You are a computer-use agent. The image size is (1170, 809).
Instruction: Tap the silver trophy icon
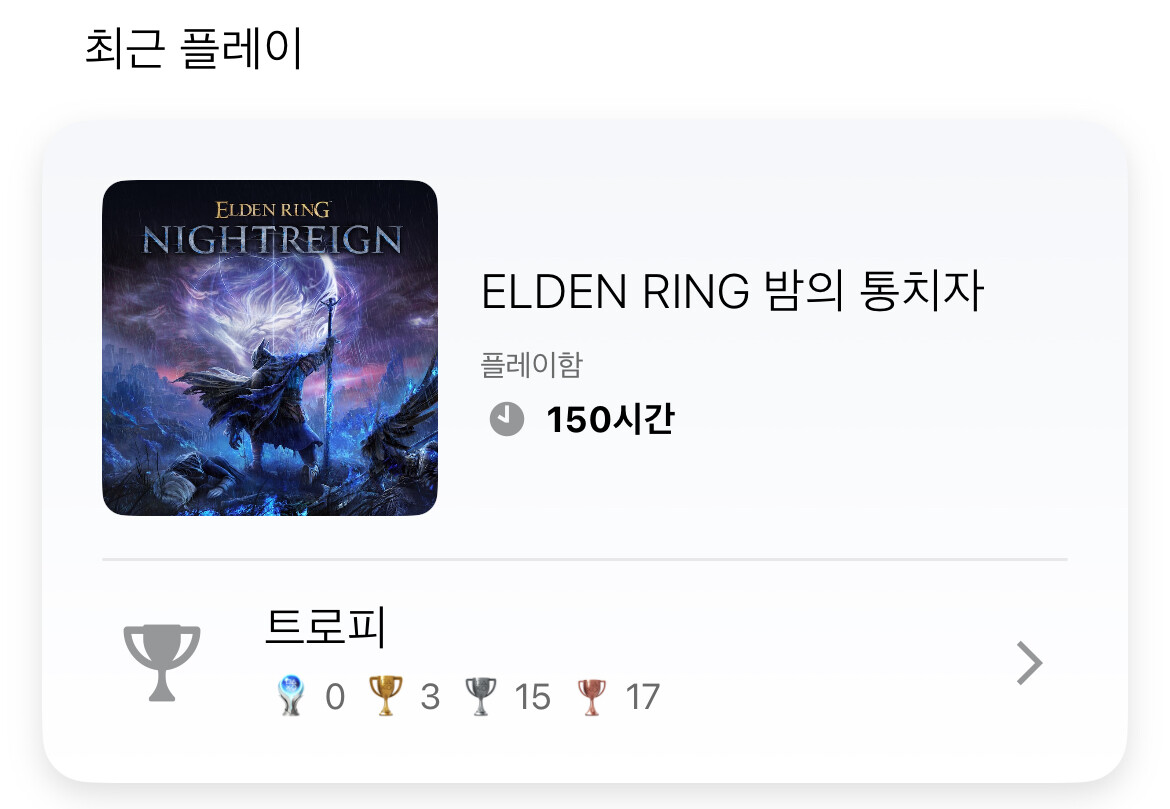click(481, 696)
